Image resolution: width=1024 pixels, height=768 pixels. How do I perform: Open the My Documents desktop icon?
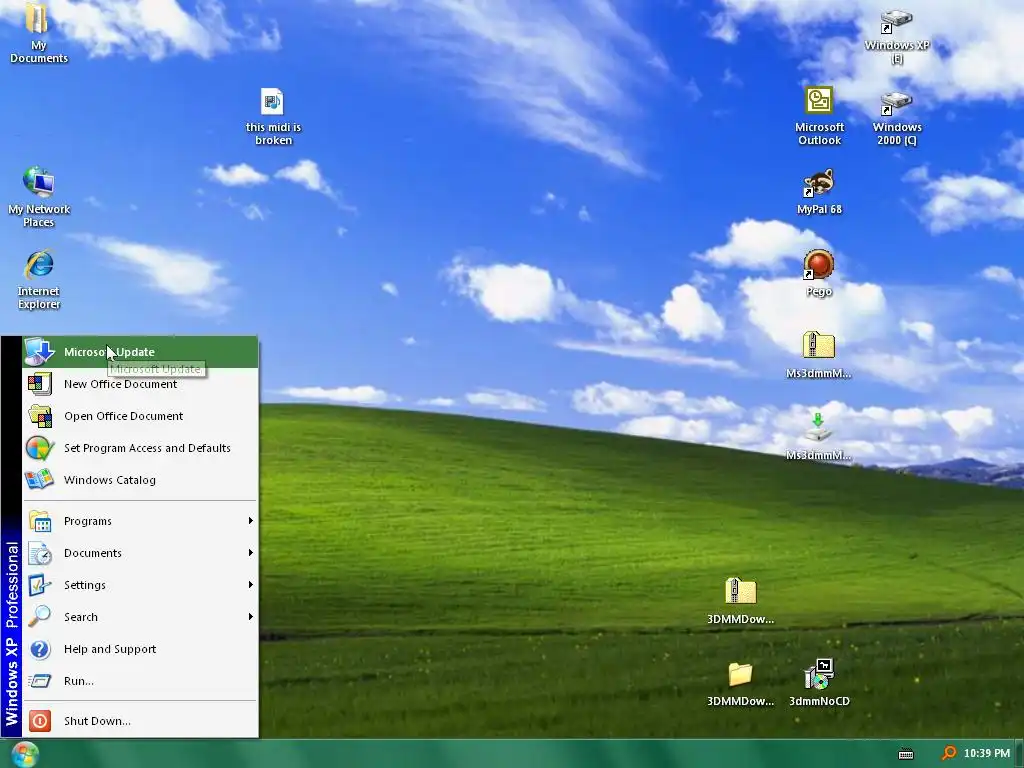(38, 33)
